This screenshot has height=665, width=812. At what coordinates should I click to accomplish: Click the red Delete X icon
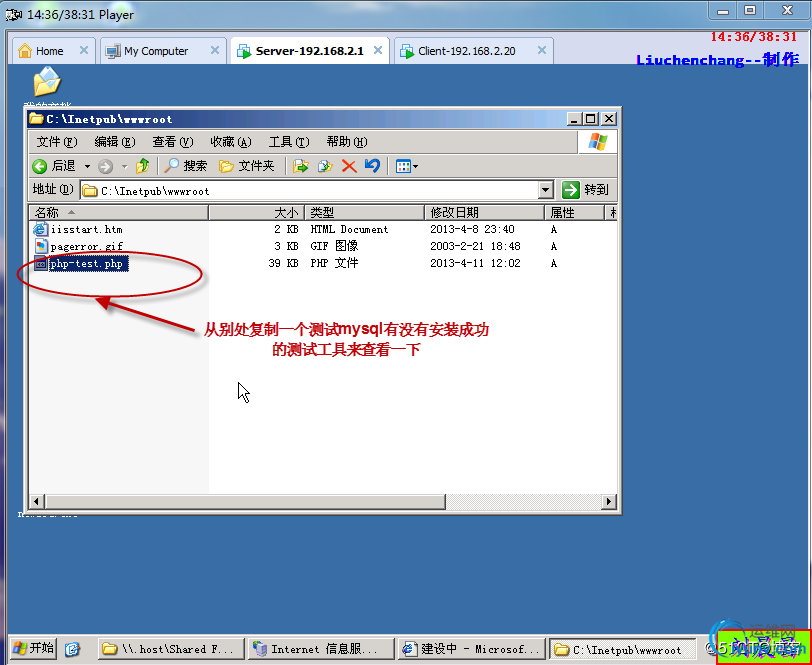349,166
